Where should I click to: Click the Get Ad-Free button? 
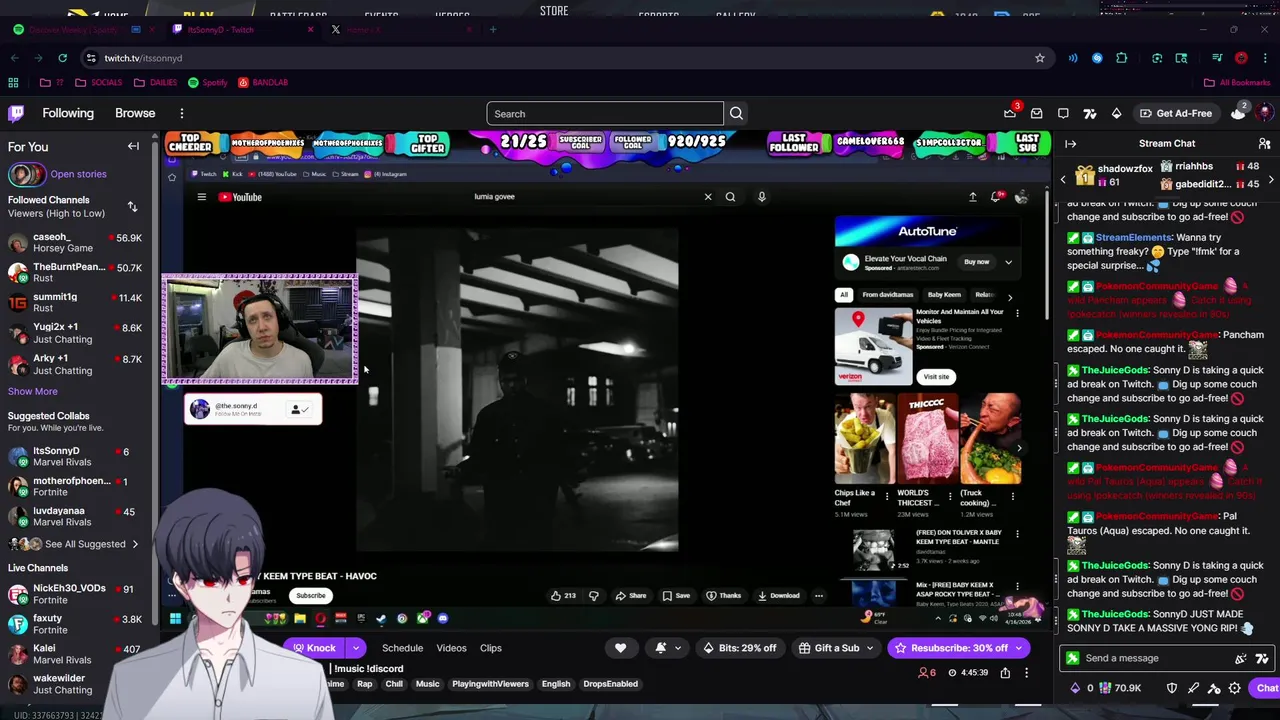(1175, 113)
